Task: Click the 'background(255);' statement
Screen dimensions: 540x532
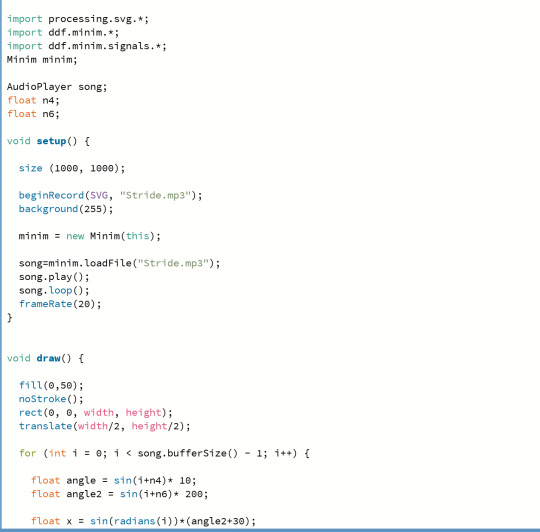Action: click(x=66, y=209)
